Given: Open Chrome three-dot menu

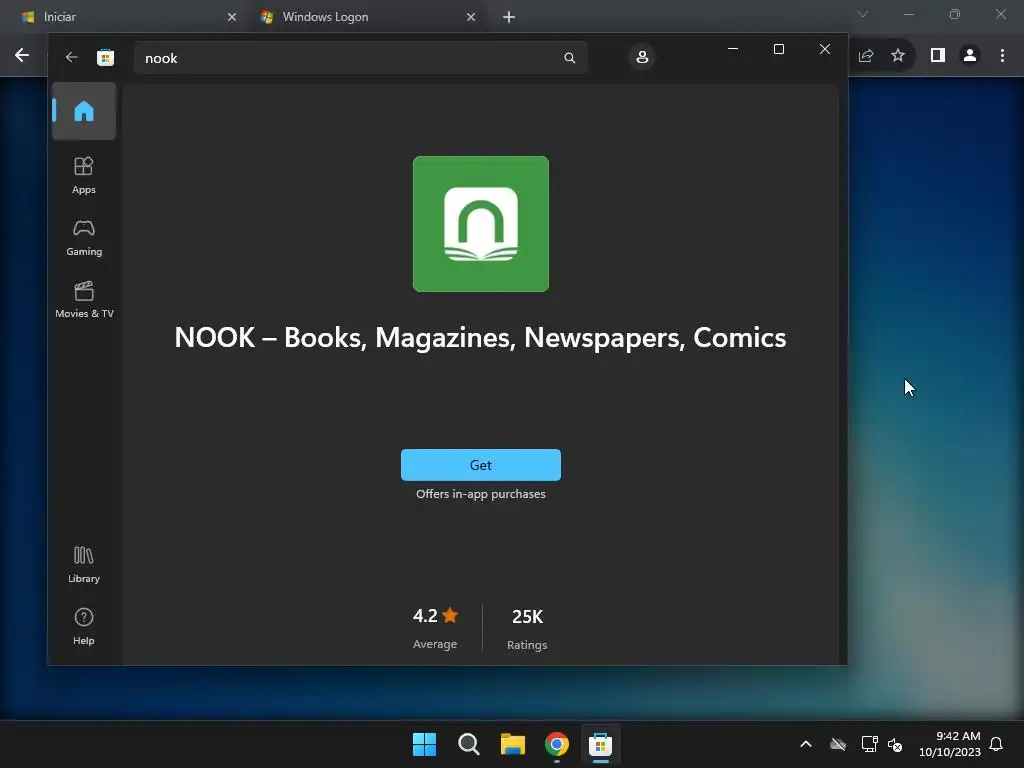Looking at the screenshot, I should pos(1002,56).
